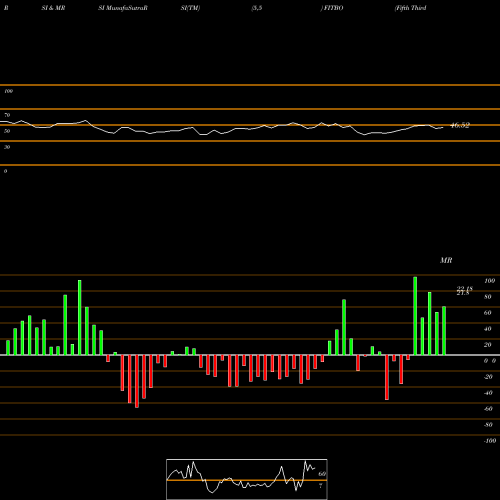This screenshot has height=500, width=500.
Task: Click the MR axis label -100
Action: (x=490, y=441)
